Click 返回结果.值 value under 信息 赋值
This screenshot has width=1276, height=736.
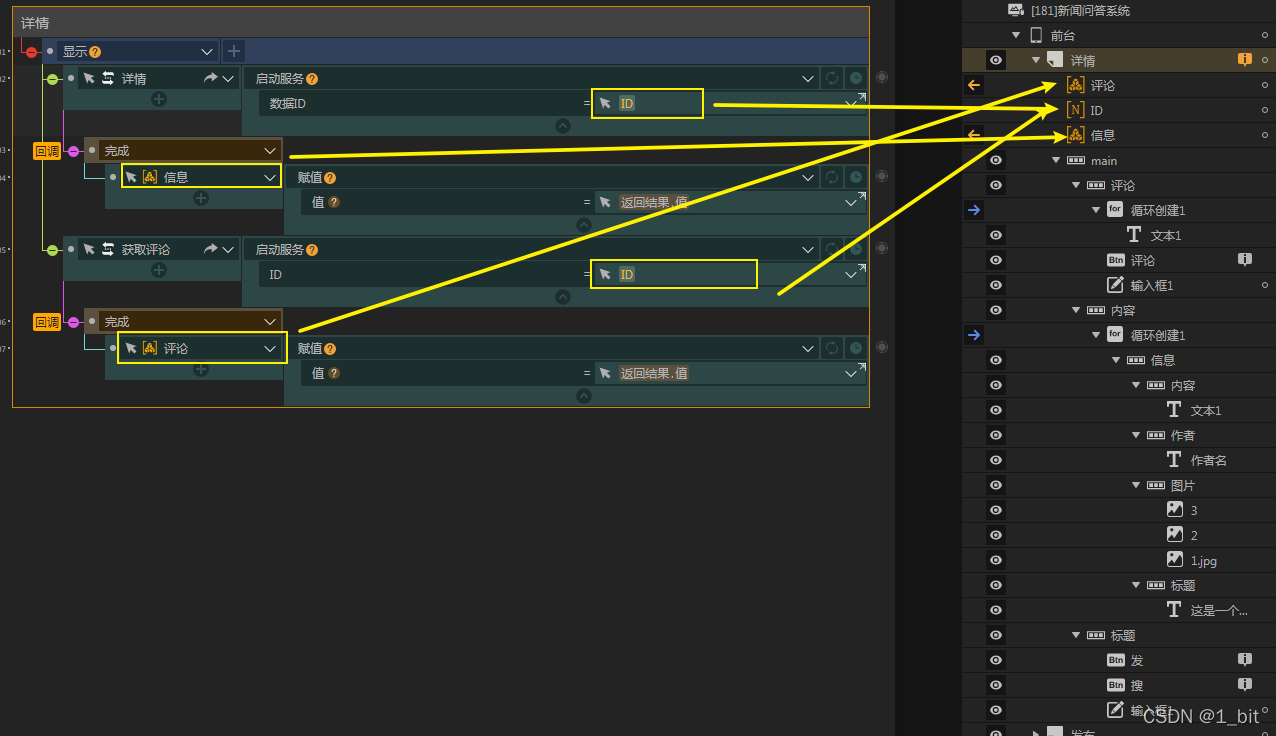coord(654,202)
